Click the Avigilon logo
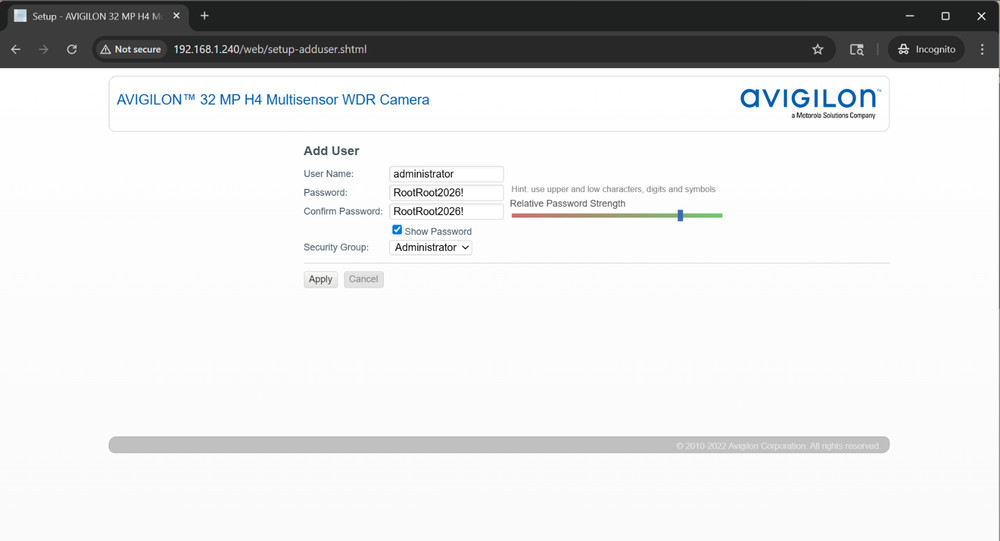Image resolution: width=1000 pixels, height=541 pixels. (810, 103)
